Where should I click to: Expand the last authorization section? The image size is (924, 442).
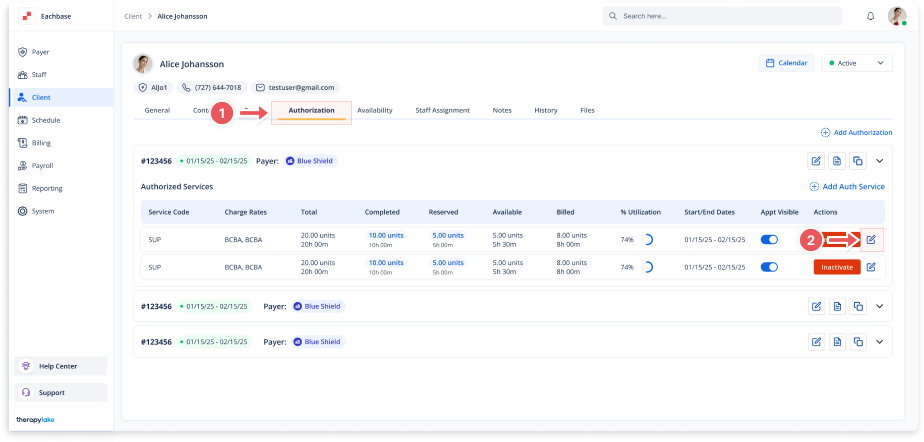pyautogui.click(x=880, y=341)
